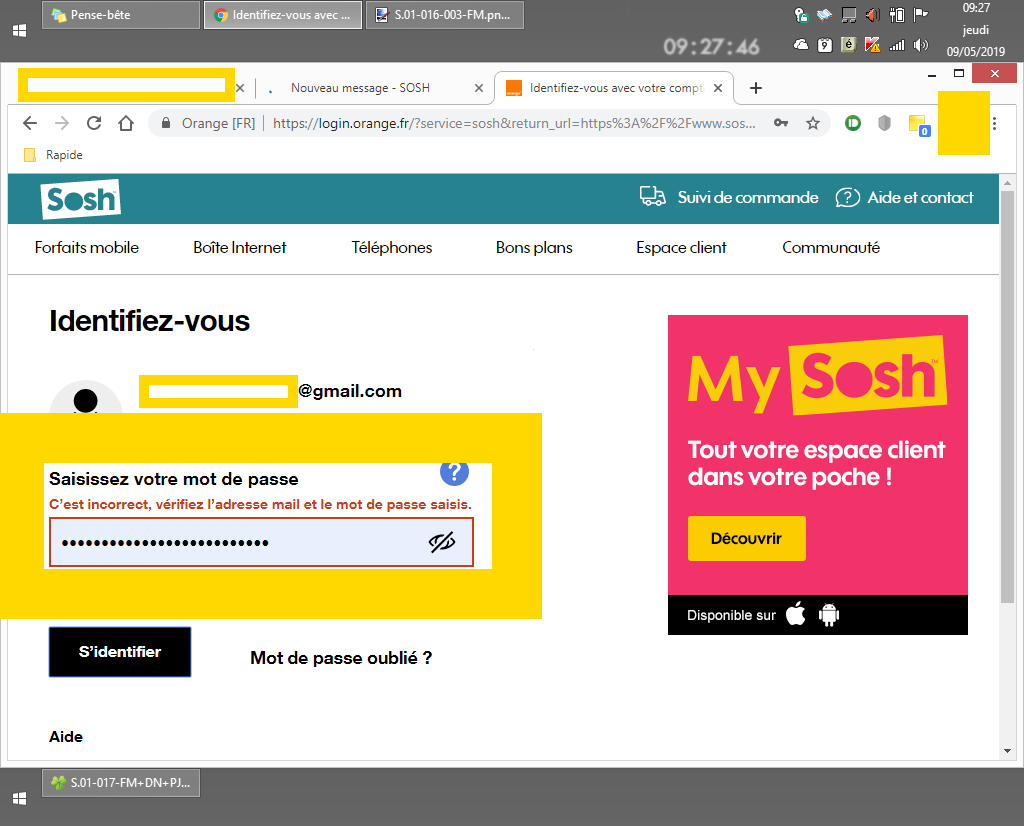The image size is (1024, 826).
Task: Click the Apple App Store icon
Action: [x=795, y=614]
